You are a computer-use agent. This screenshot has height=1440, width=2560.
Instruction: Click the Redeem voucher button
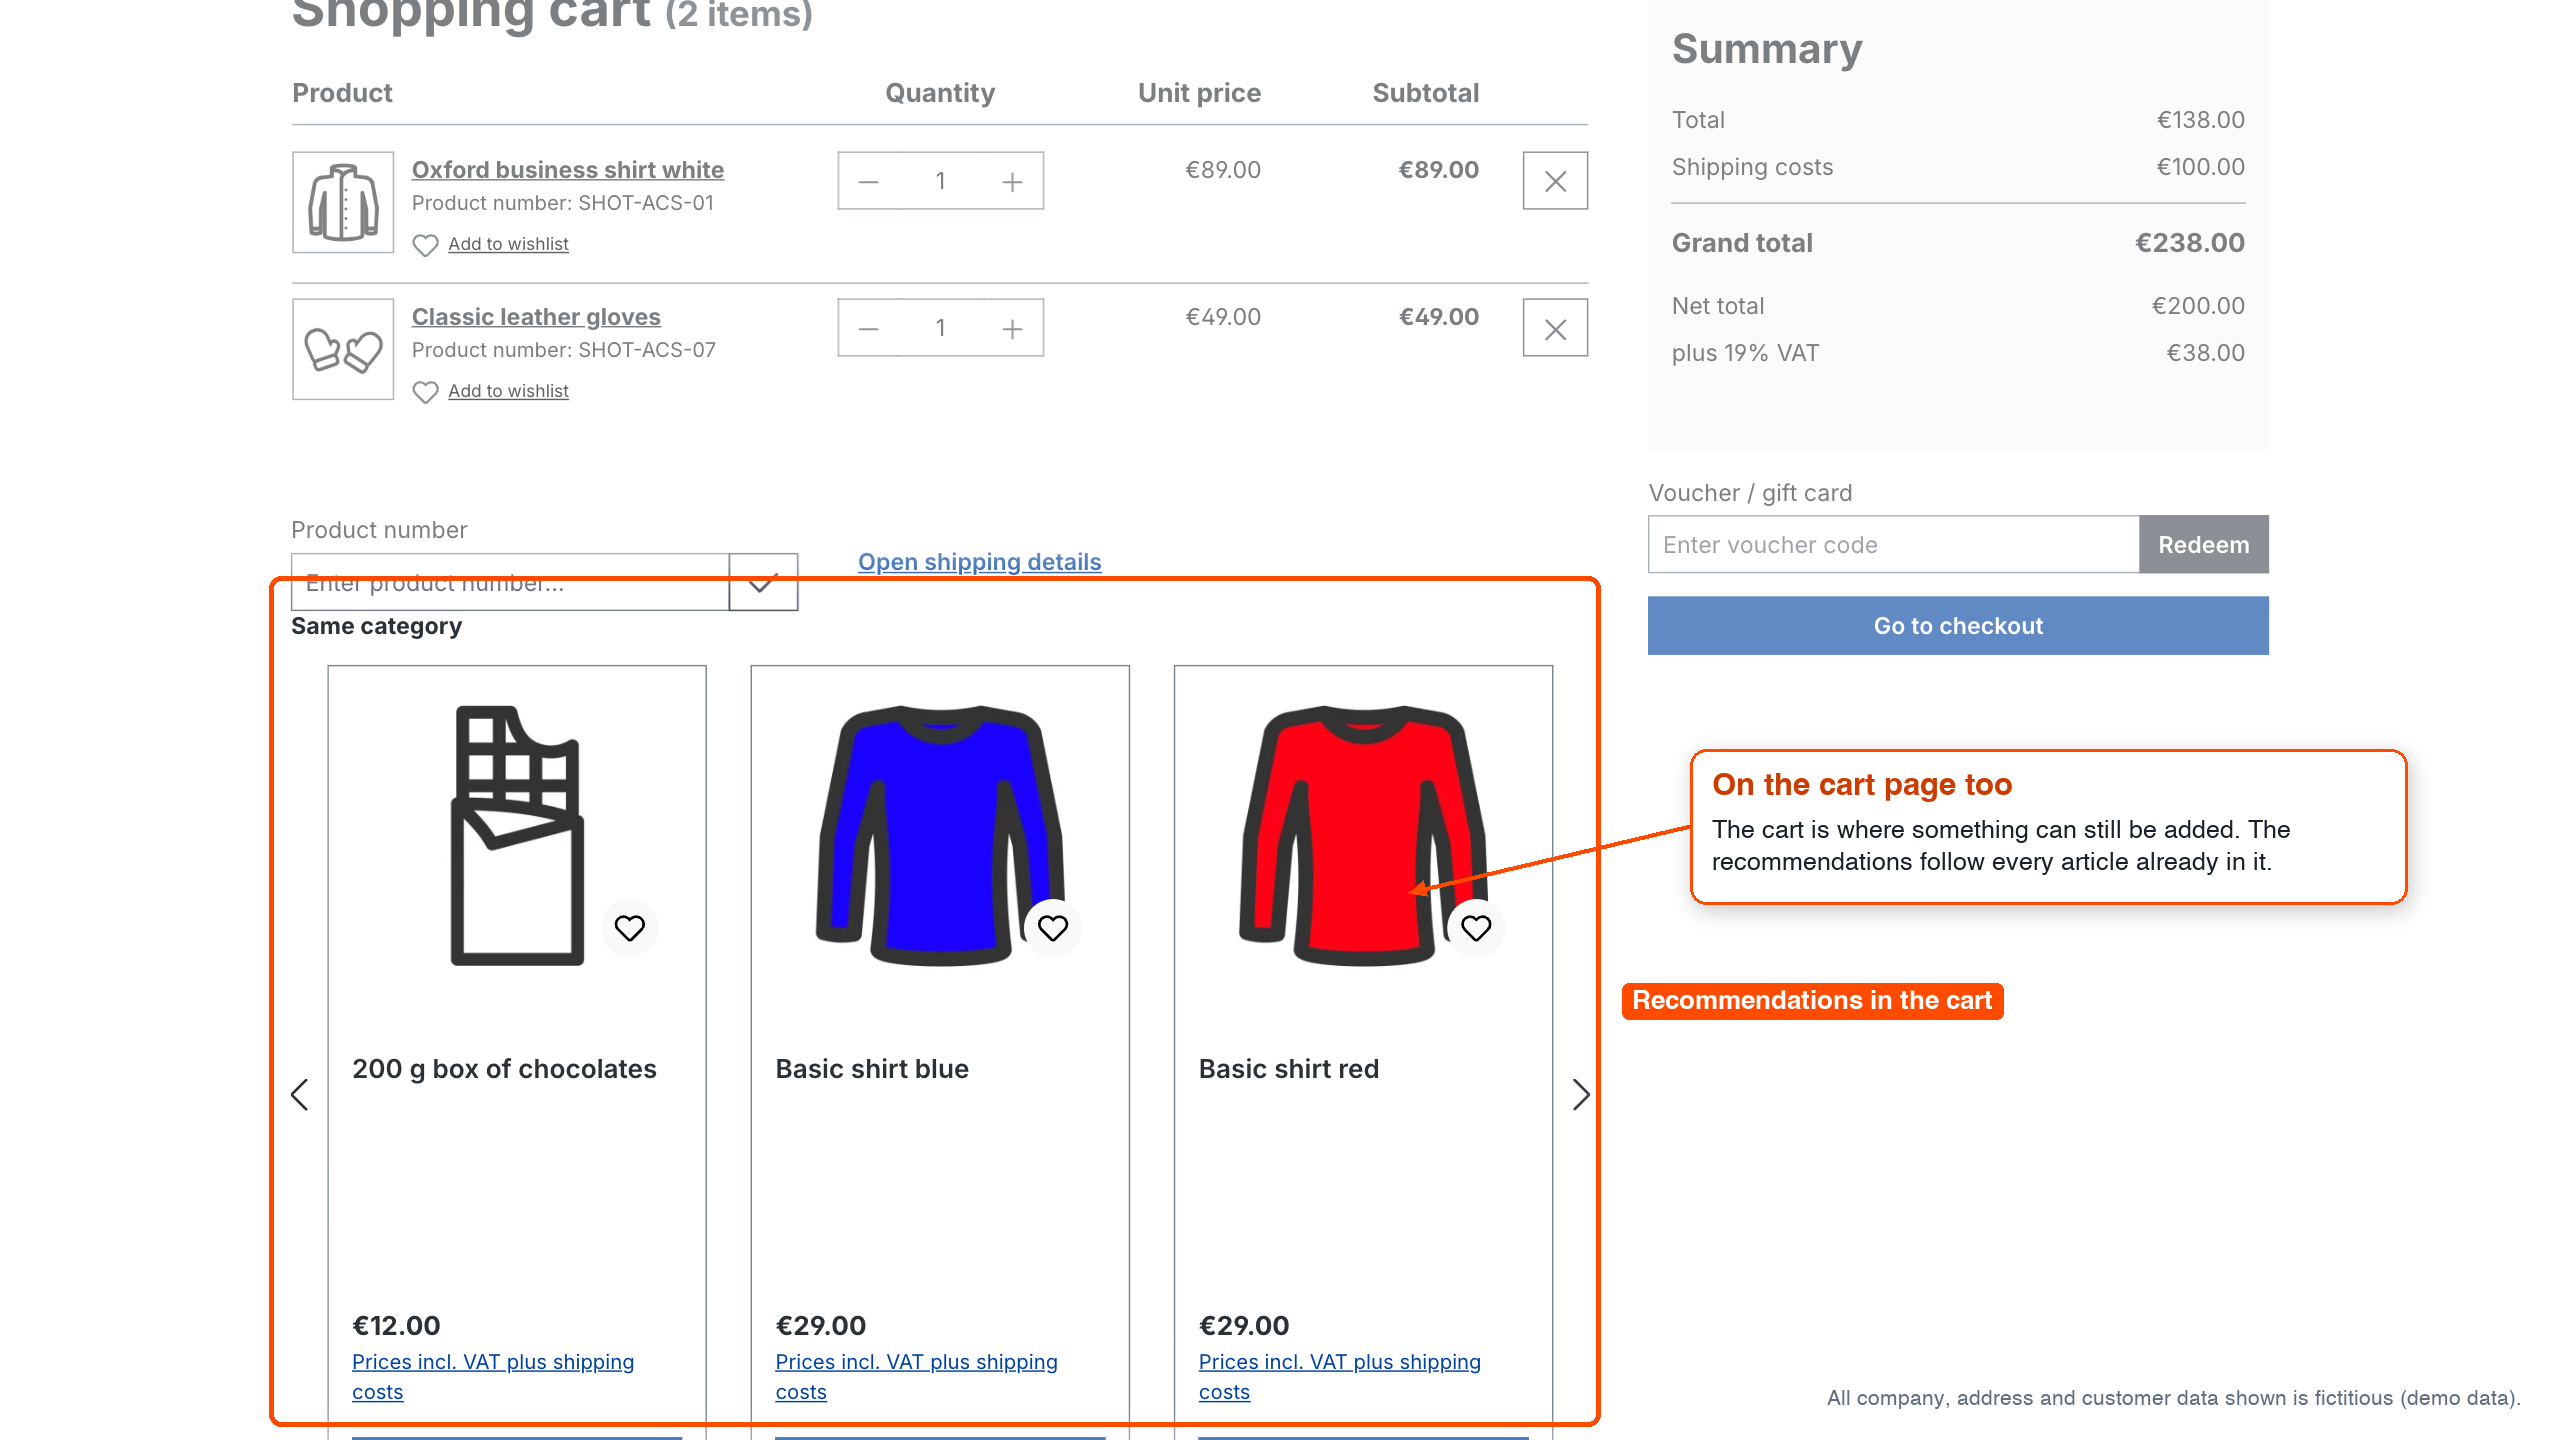tap(2203, 545)
